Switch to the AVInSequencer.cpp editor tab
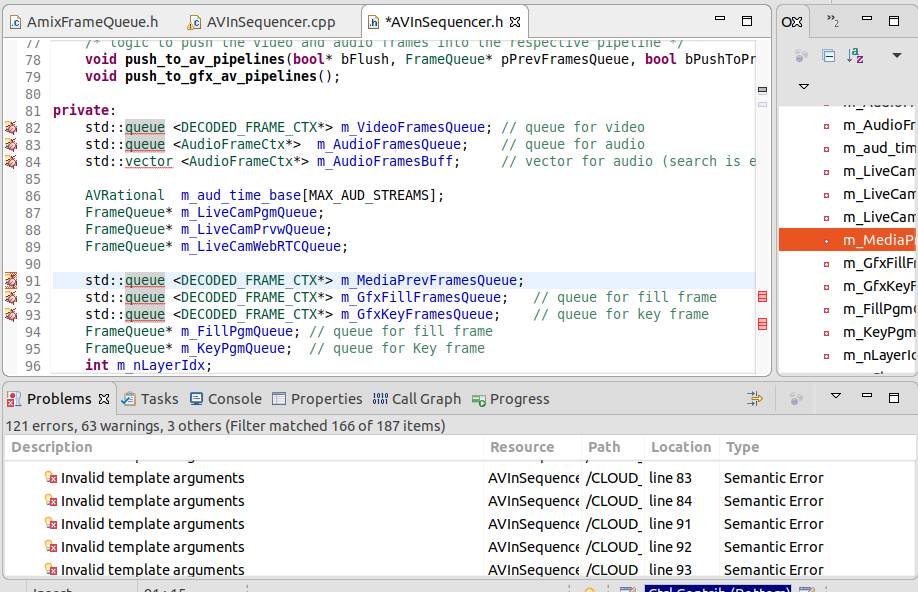Viewport: 918px width, 592px height. [261, 22]
